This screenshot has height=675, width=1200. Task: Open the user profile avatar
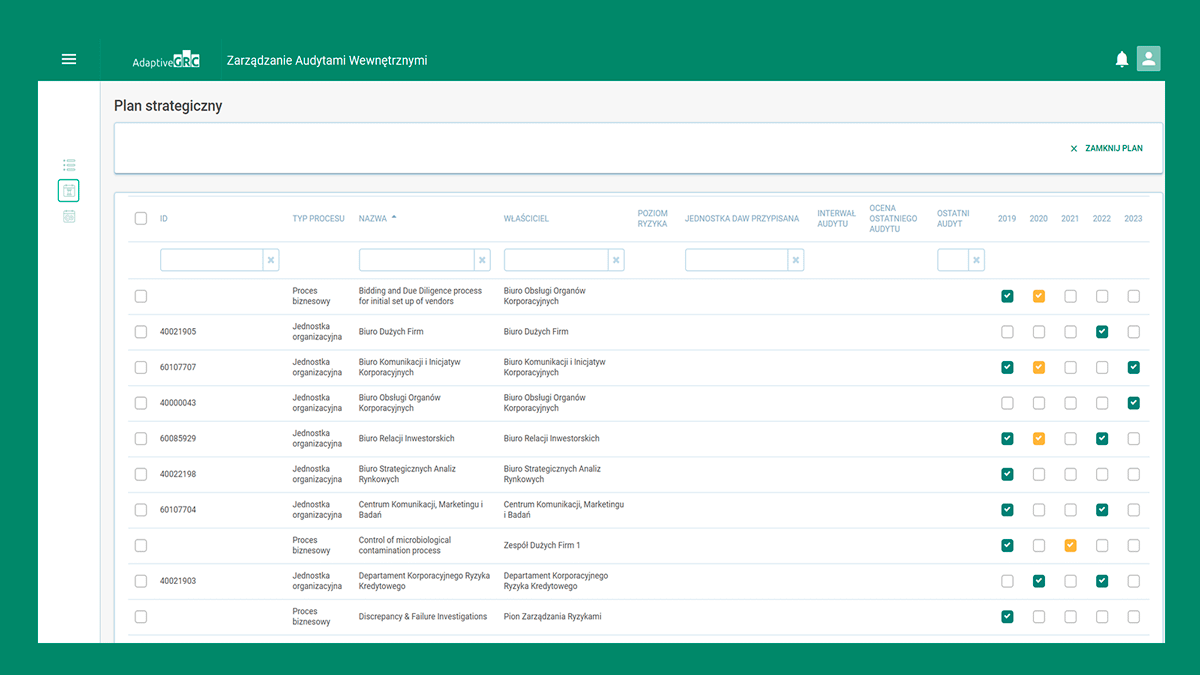click(1149, 59)
